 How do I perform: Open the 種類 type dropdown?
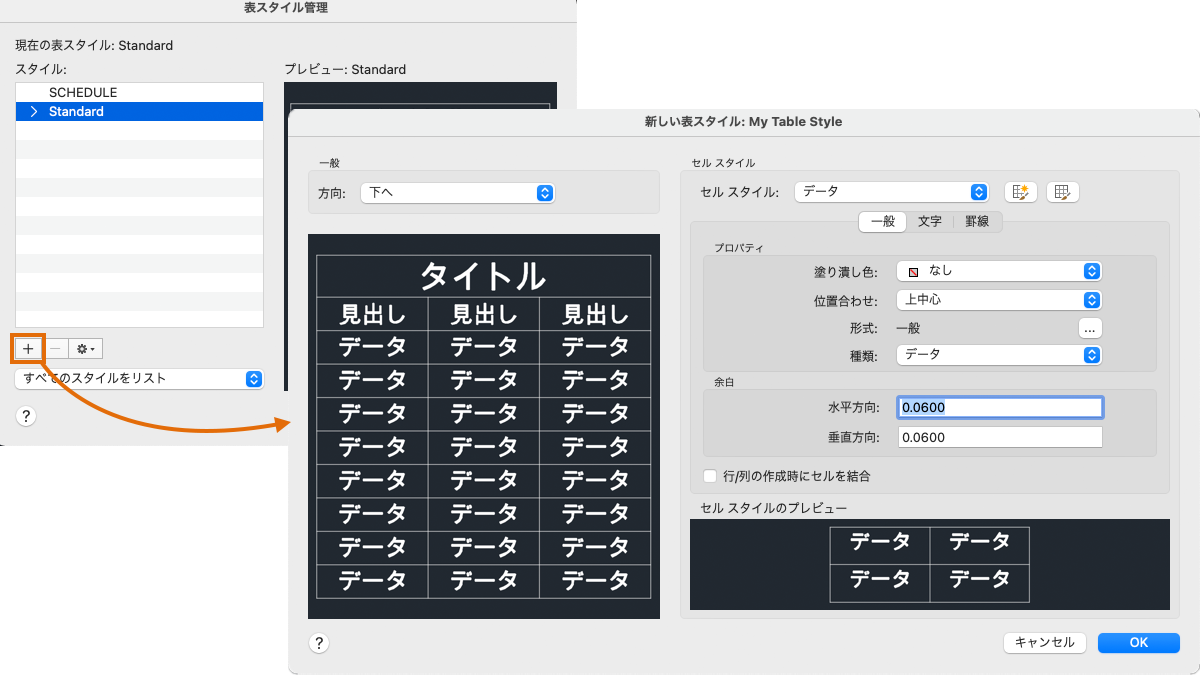tap(999, 355)
